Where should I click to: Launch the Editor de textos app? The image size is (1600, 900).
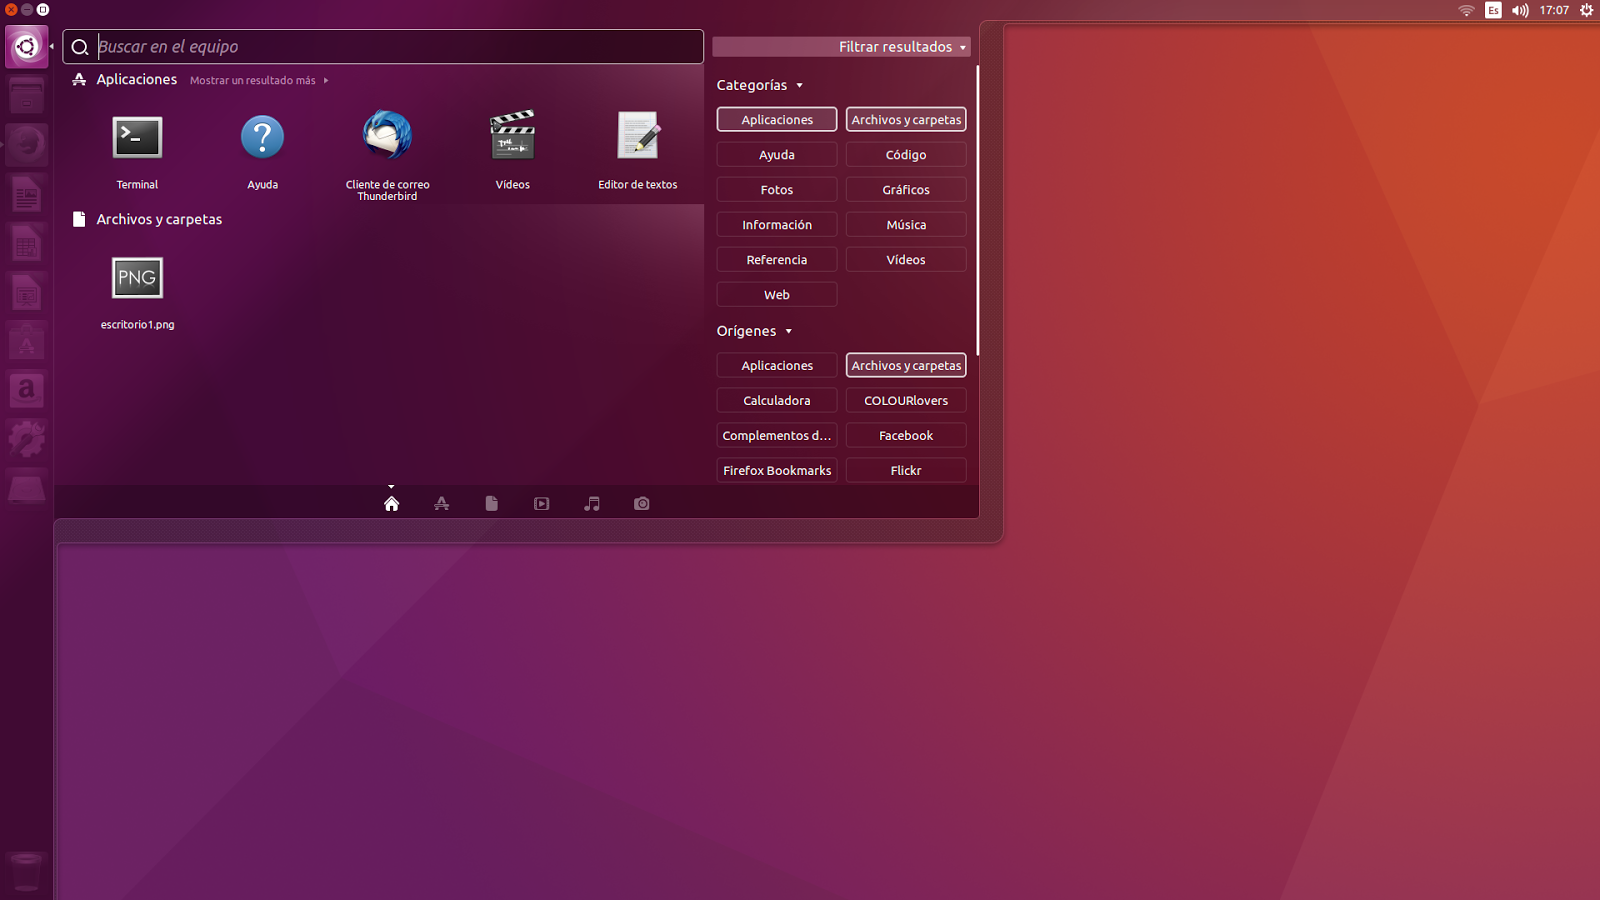tap(637, 137)
